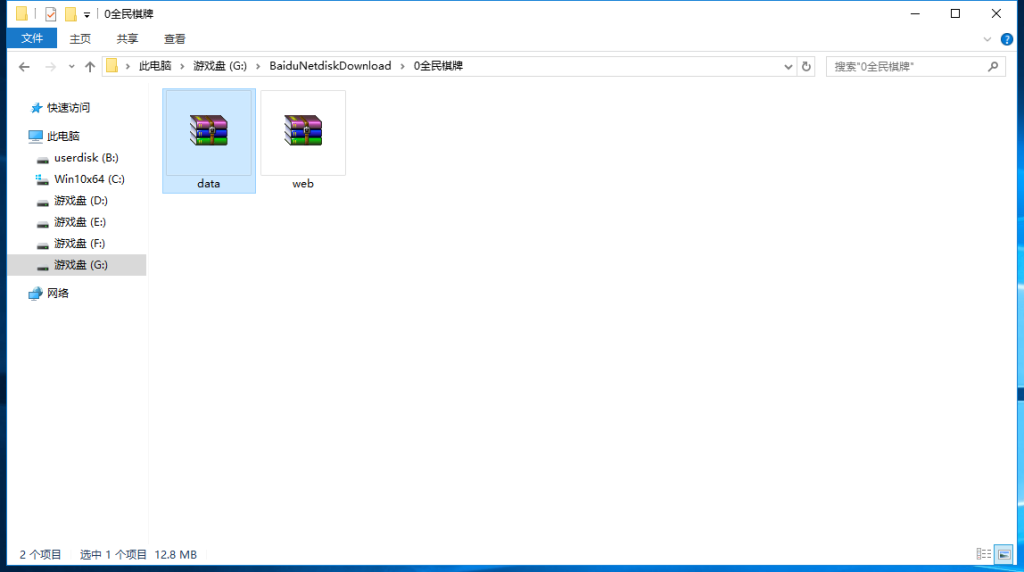
Task: Open 游戏盘 (F:) drive
Action: (x=79, y=244)
